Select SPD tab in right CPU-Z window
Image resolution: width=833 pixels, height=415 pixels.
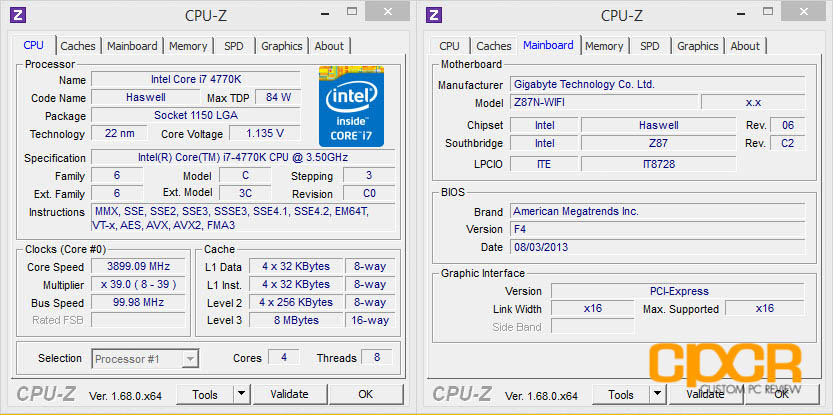[650, 46]
